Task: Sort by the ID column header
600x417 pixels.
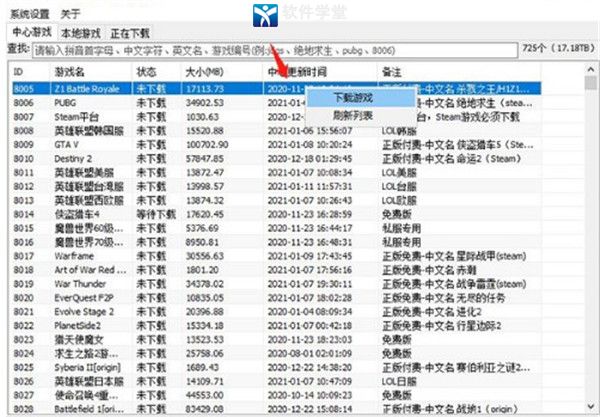Action: click(29, 72)
